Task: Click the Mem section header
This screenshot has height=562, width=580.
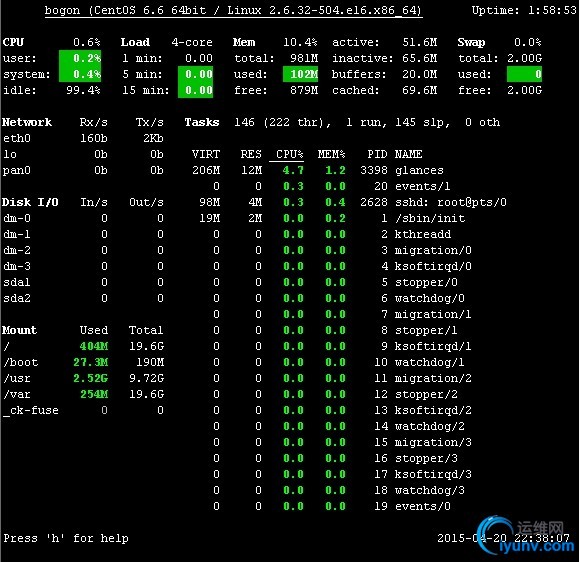Action: [x=244, y=42]
